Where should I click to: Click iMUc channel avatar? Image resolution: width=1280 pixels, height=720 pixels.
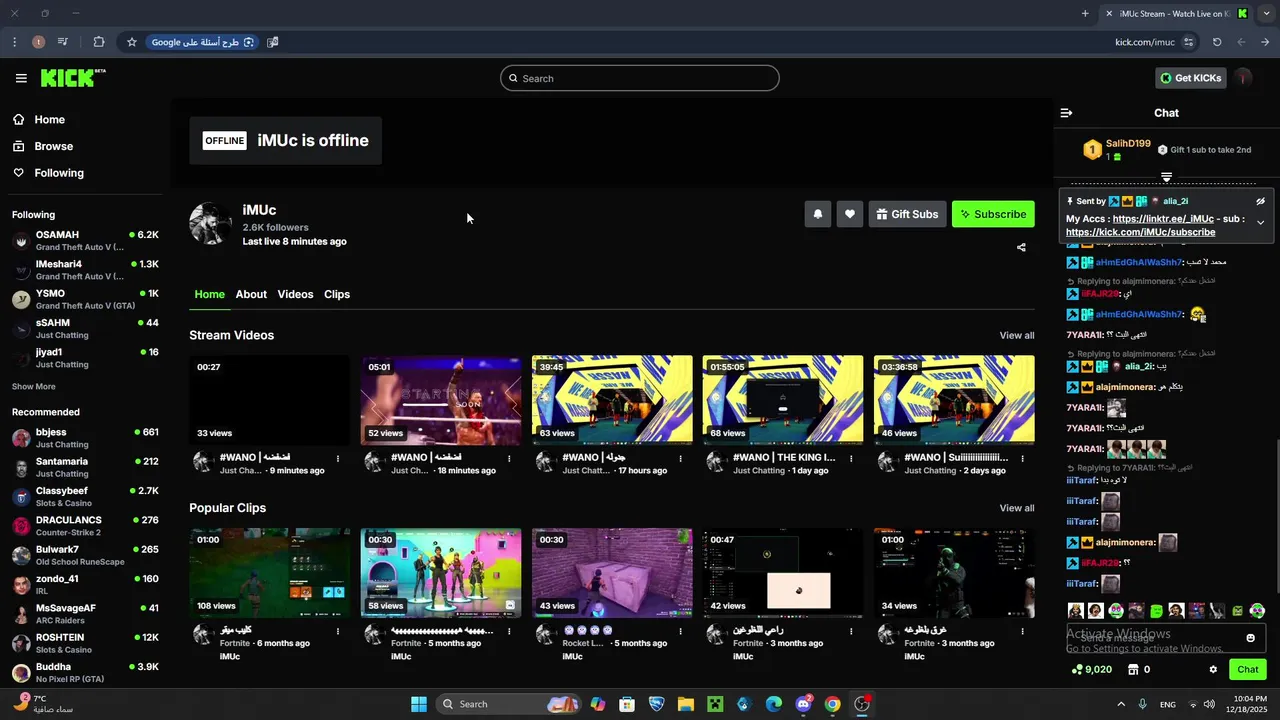[211, 224]
